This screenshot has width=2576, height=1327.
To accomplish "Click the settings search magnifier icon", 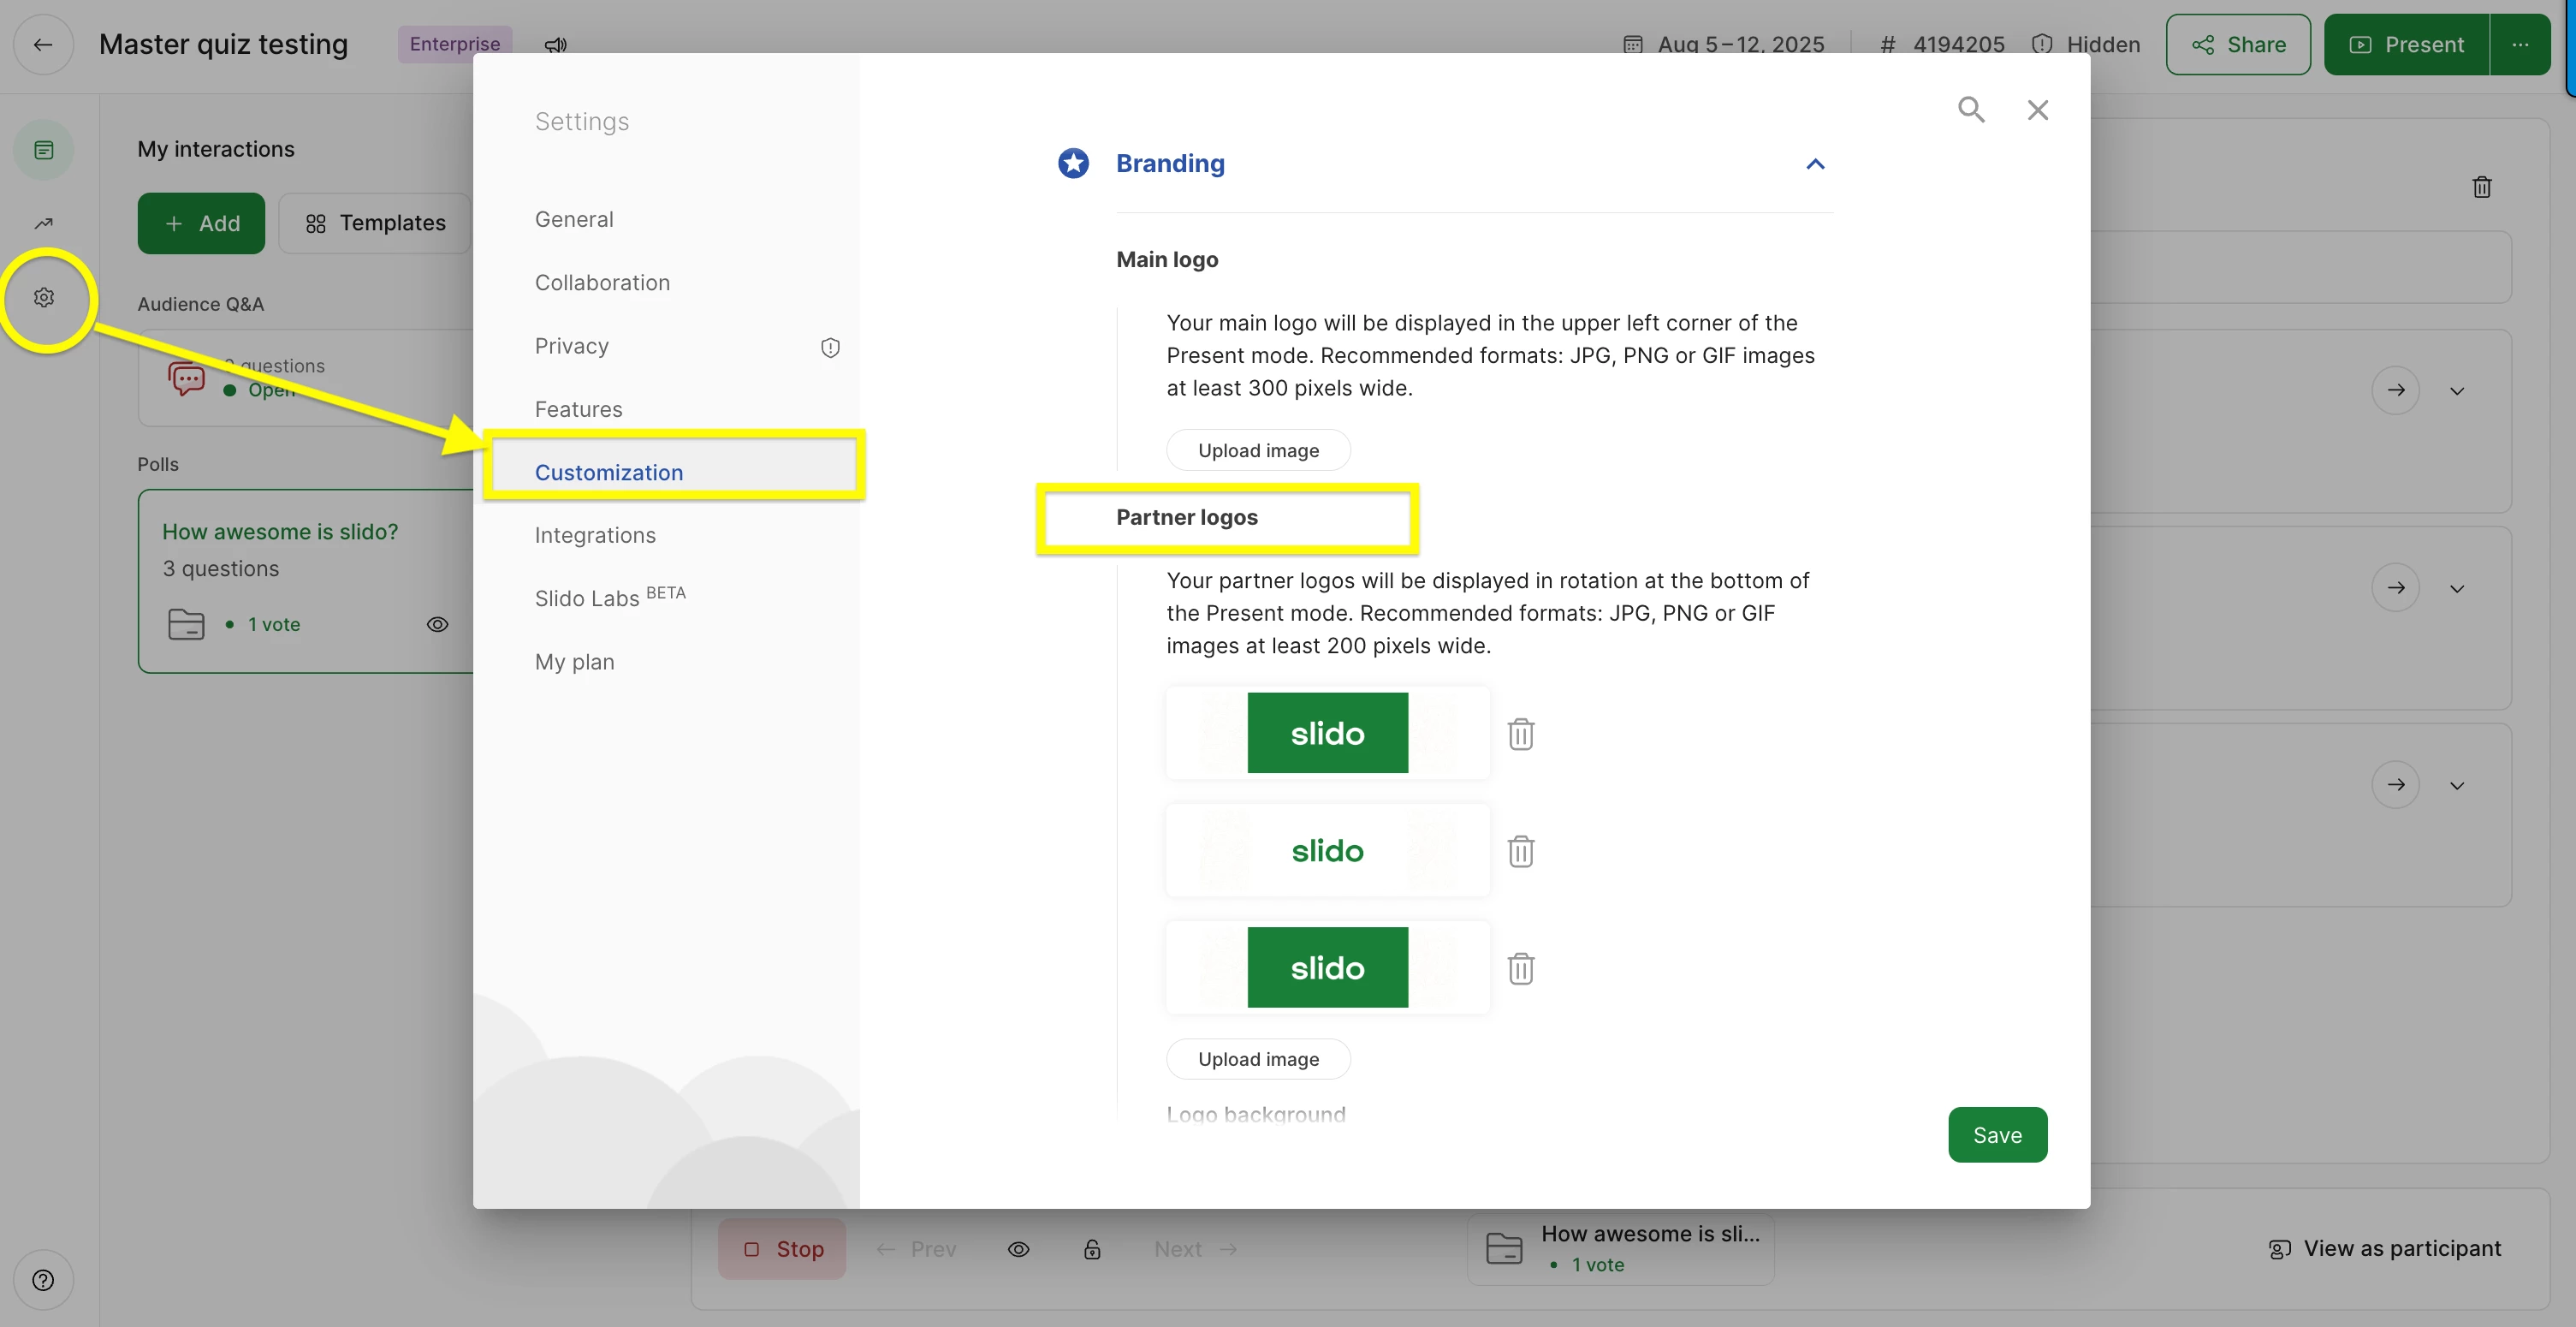I will 1971,109.
